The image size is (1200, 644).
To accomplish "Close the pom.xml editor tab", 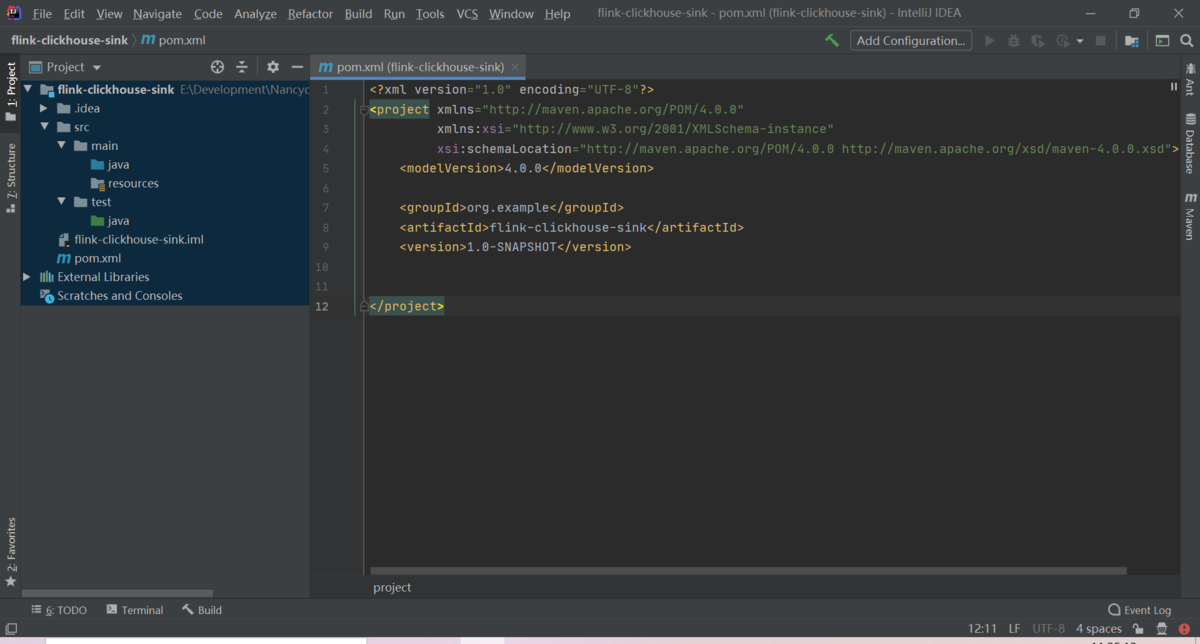I will tap(515, 67).
